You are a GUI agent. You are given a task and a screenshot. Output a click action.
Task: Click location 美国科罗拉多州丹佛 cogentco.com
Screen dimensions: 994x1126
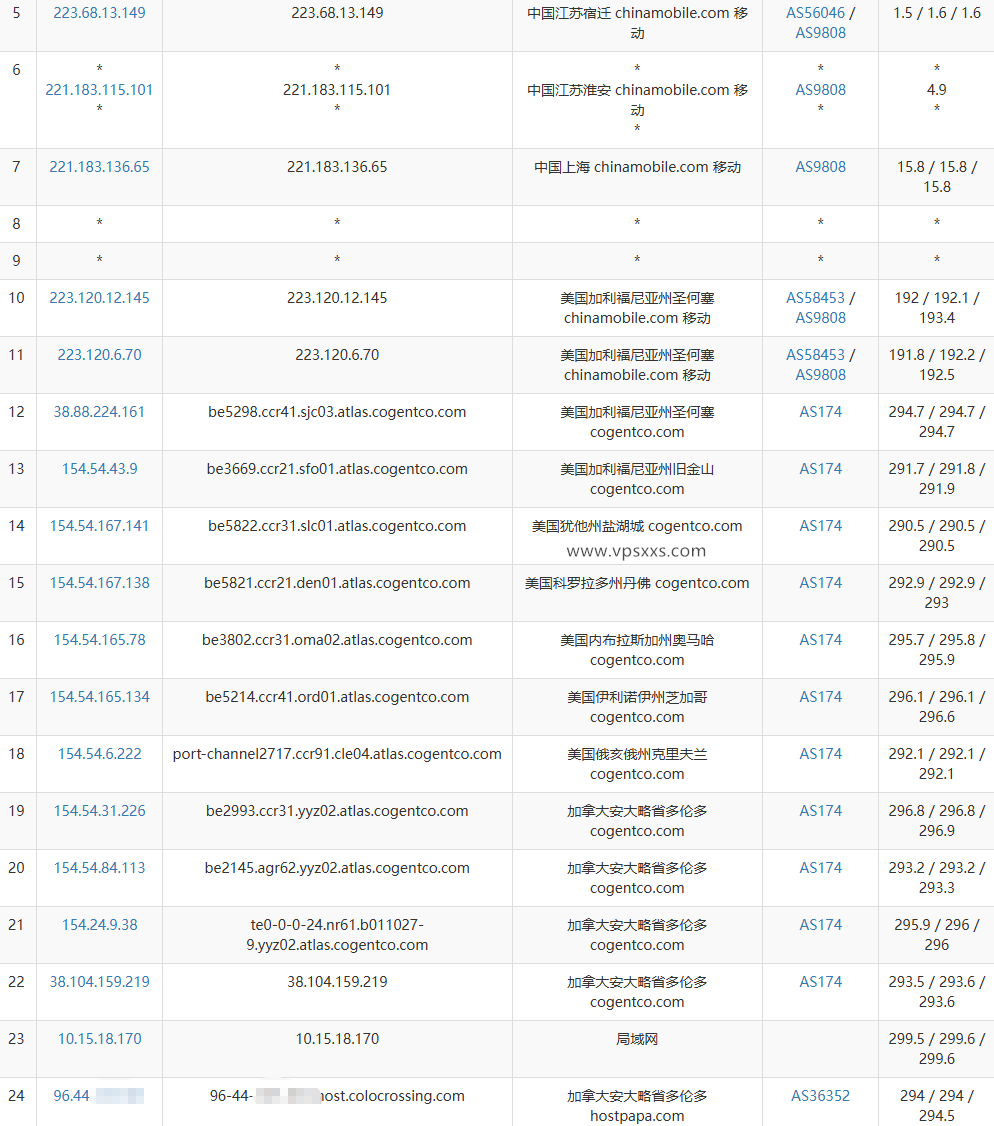[637, 583]
